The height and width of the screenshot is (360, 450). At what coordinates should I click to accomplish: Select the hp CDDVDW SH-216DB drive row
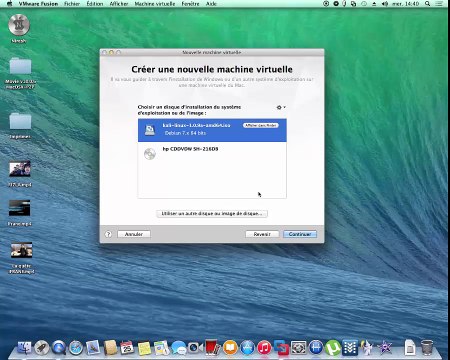[x=212, y=153]
